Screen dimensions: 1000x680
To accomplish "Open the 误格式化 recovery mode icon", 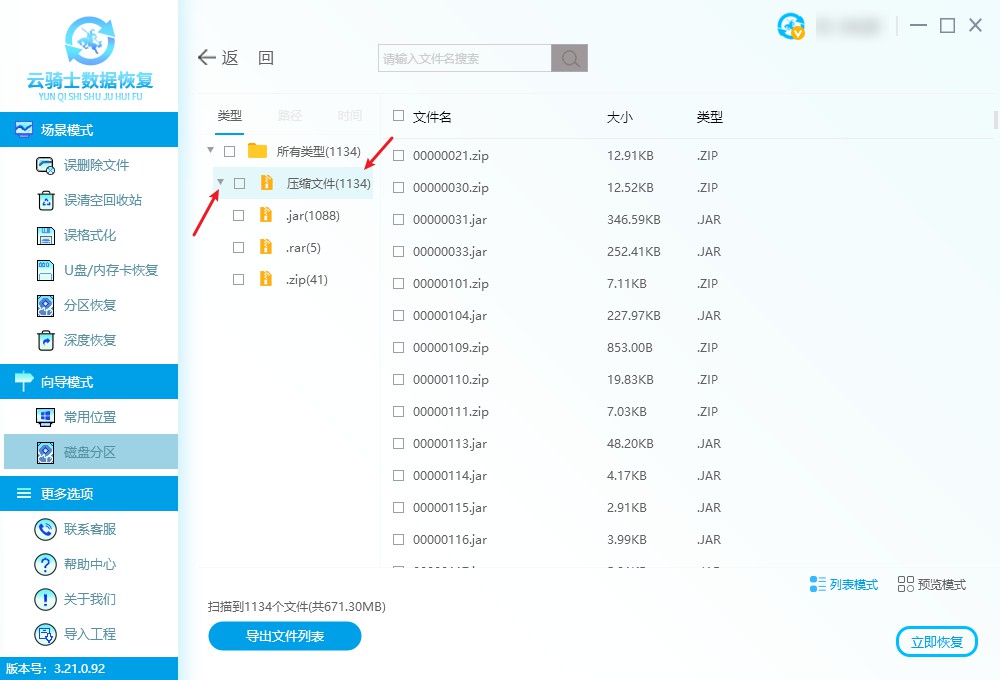I will click(x=46, y=235).
